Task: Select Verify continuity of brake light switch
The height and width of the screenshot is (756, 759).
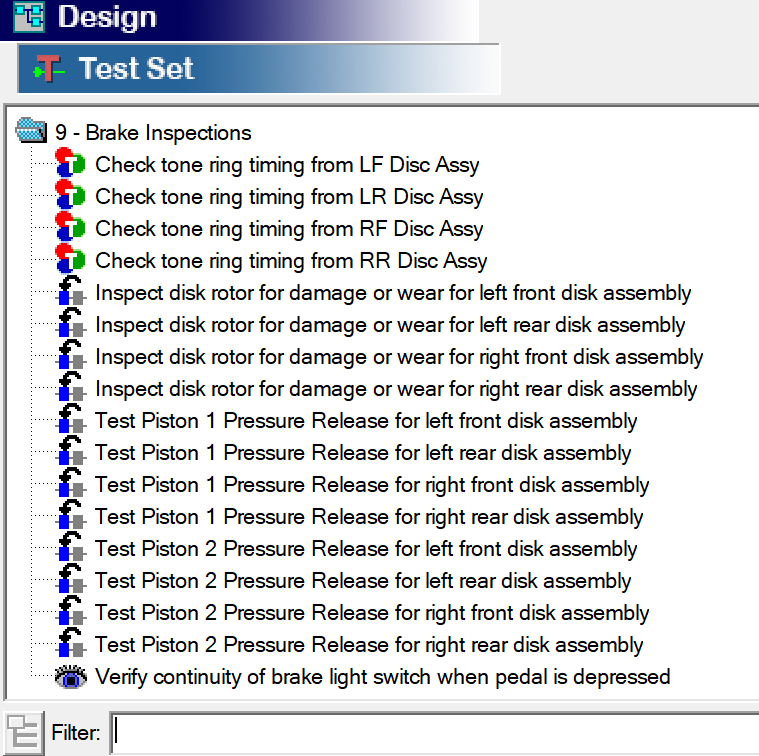Action: pyautogui.click(x=382, y=677)
